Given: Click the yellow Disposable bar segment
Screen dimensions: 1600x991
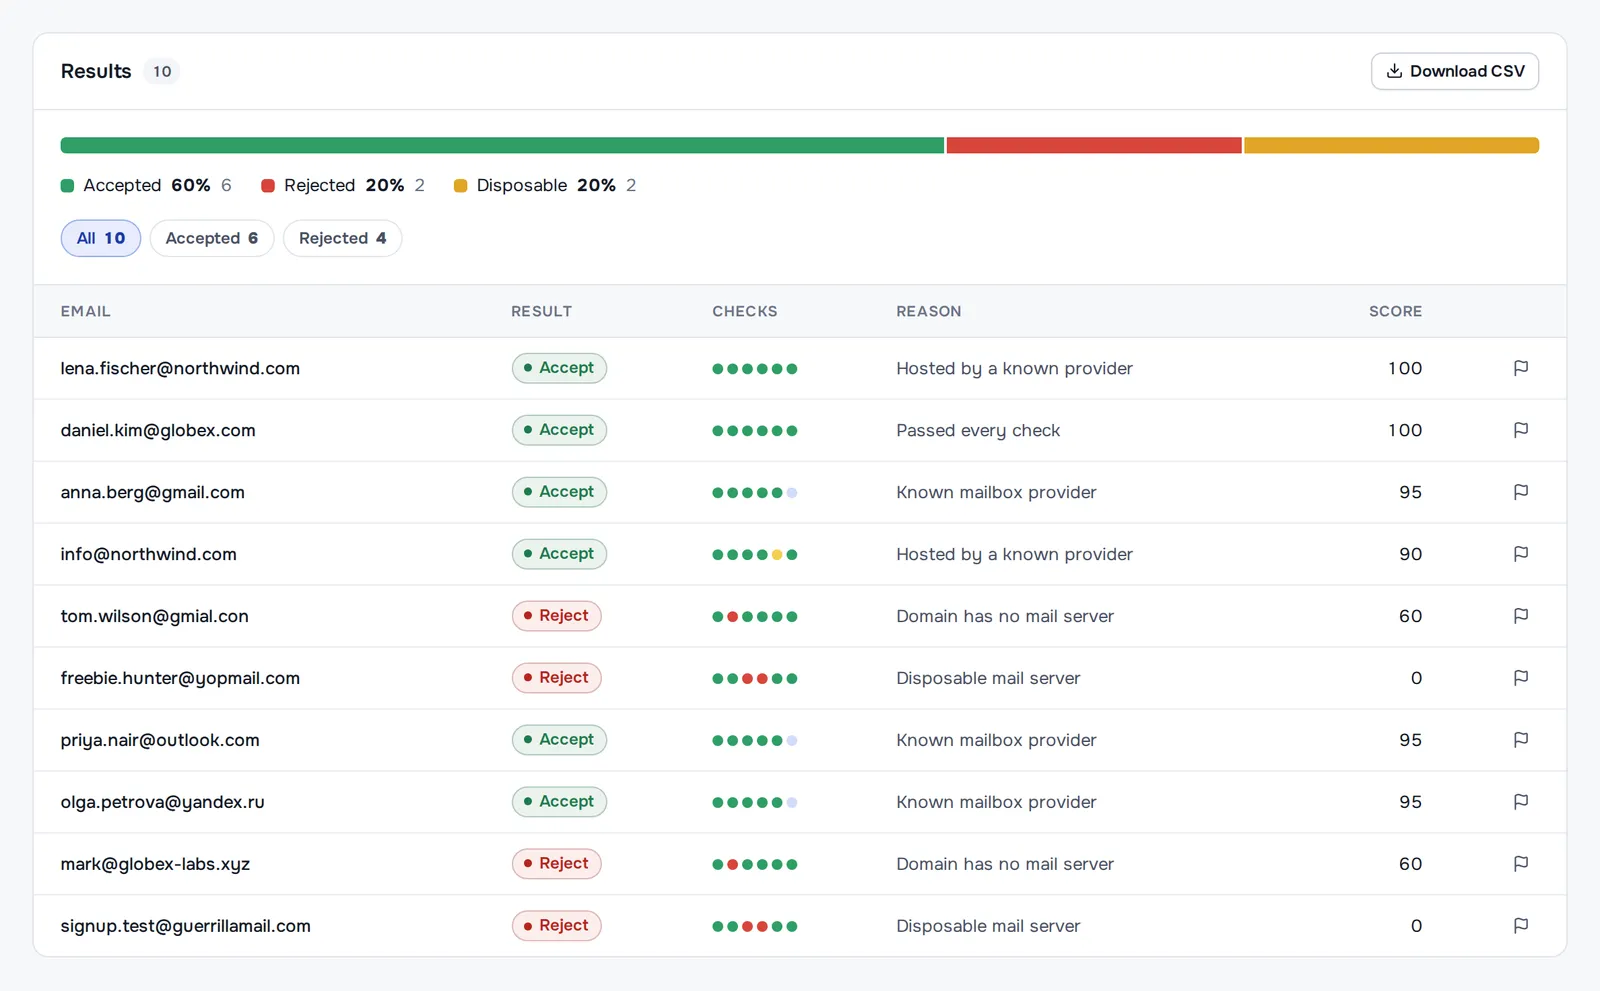Looking at the screenshot, I should pos(1391,146).
